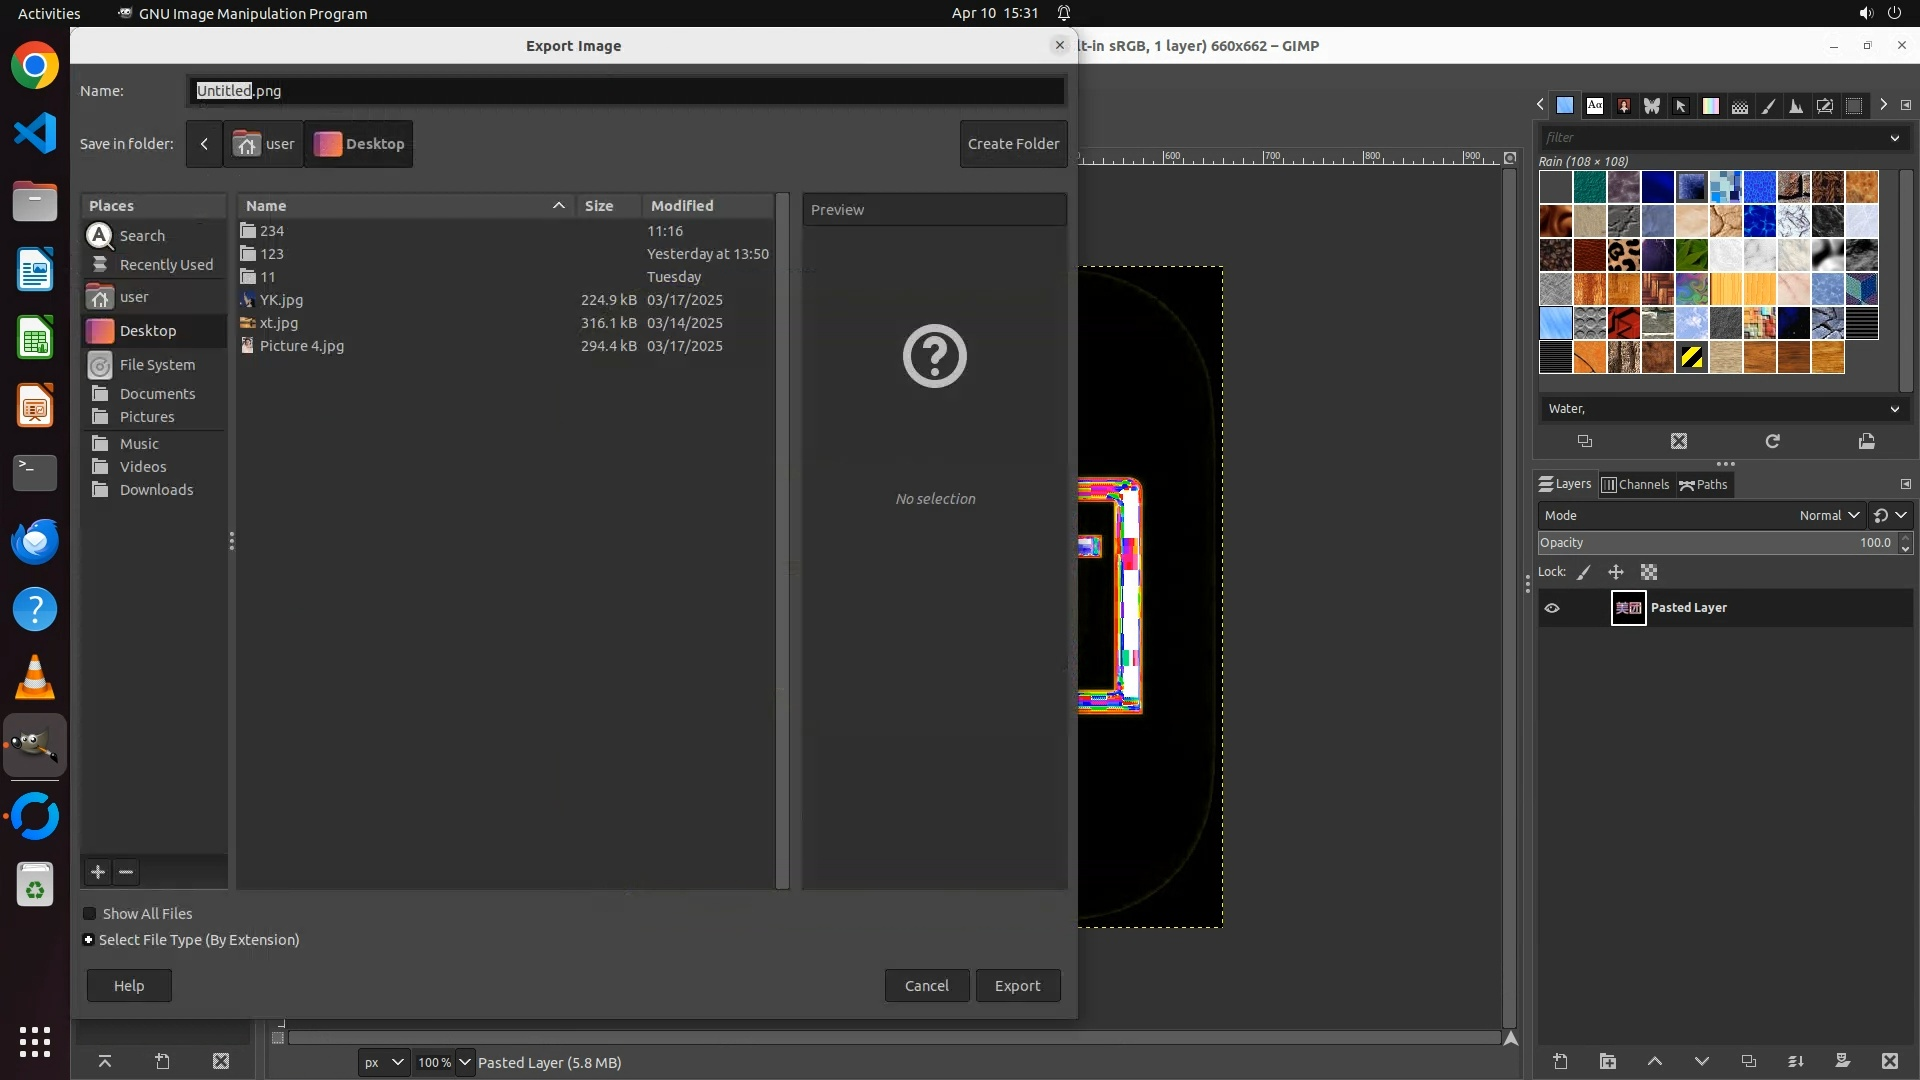
Task: Click lock alpha channel icon
Action: pos(1649,572)
